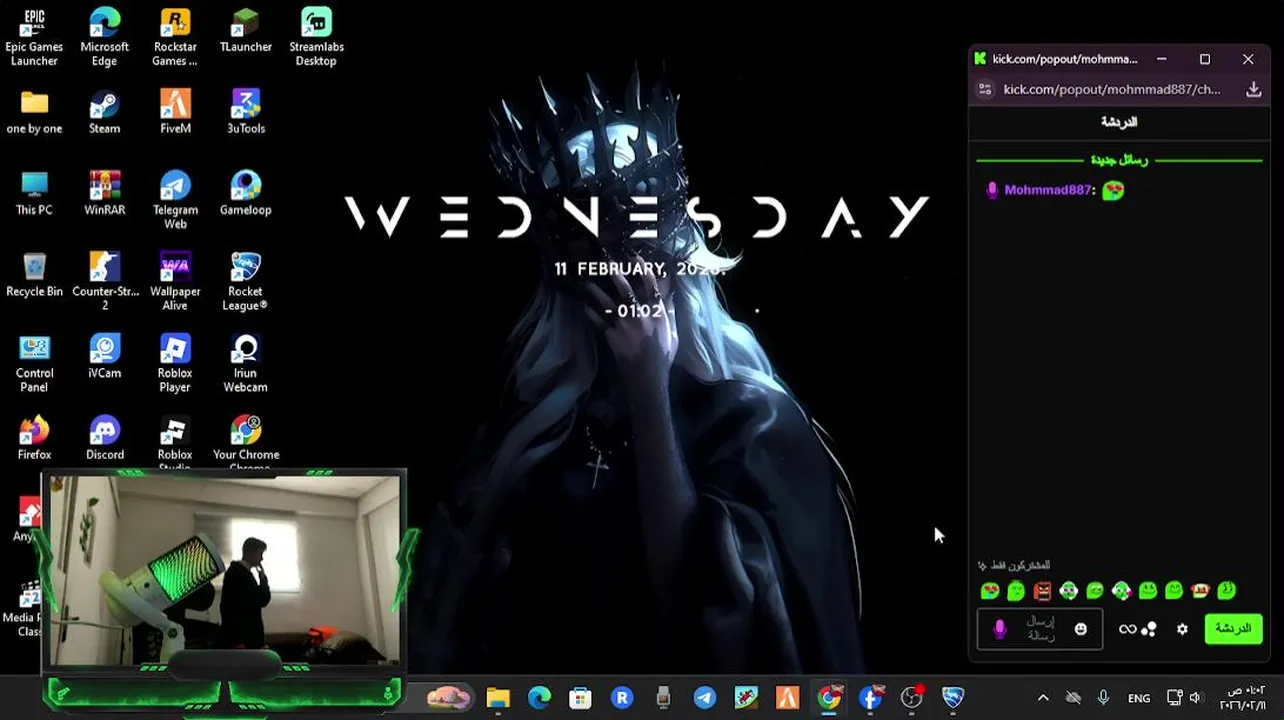This screenshot has width=1284, height=720.
Task: Select the Control Panel desktop icon
Action: [x=34, y=363]
